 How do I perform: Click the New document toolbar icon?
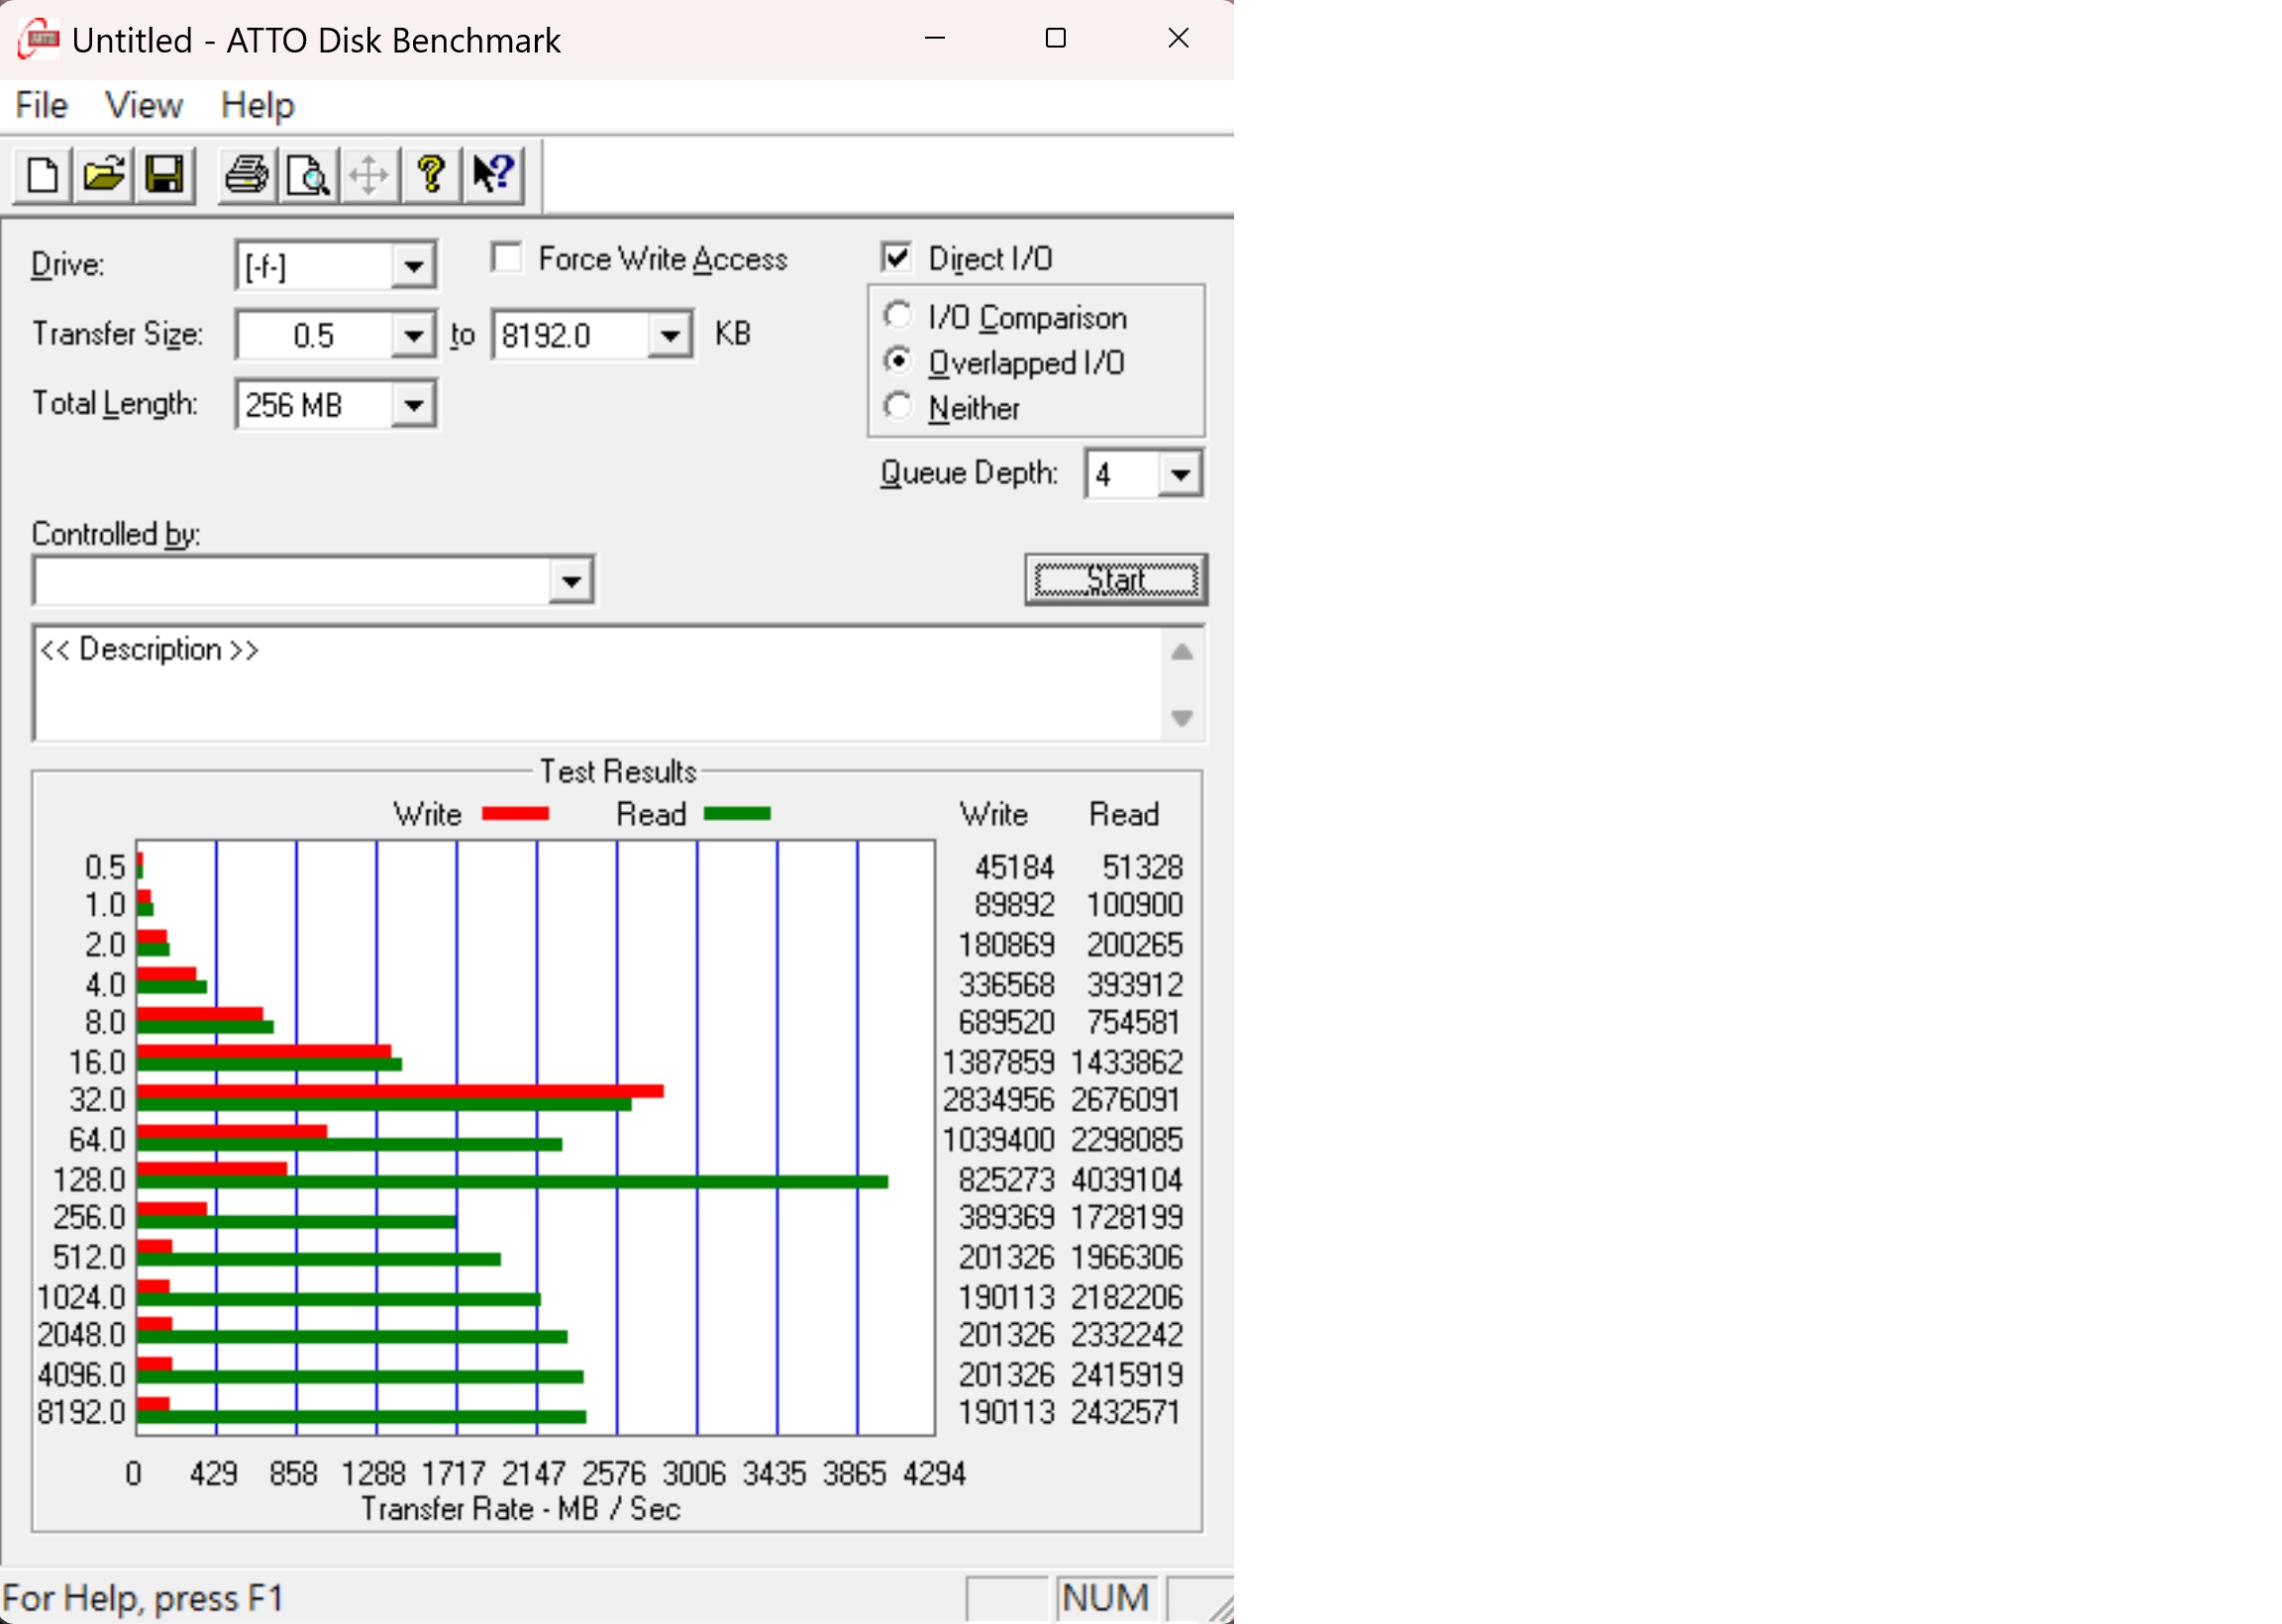coord(42,175)
